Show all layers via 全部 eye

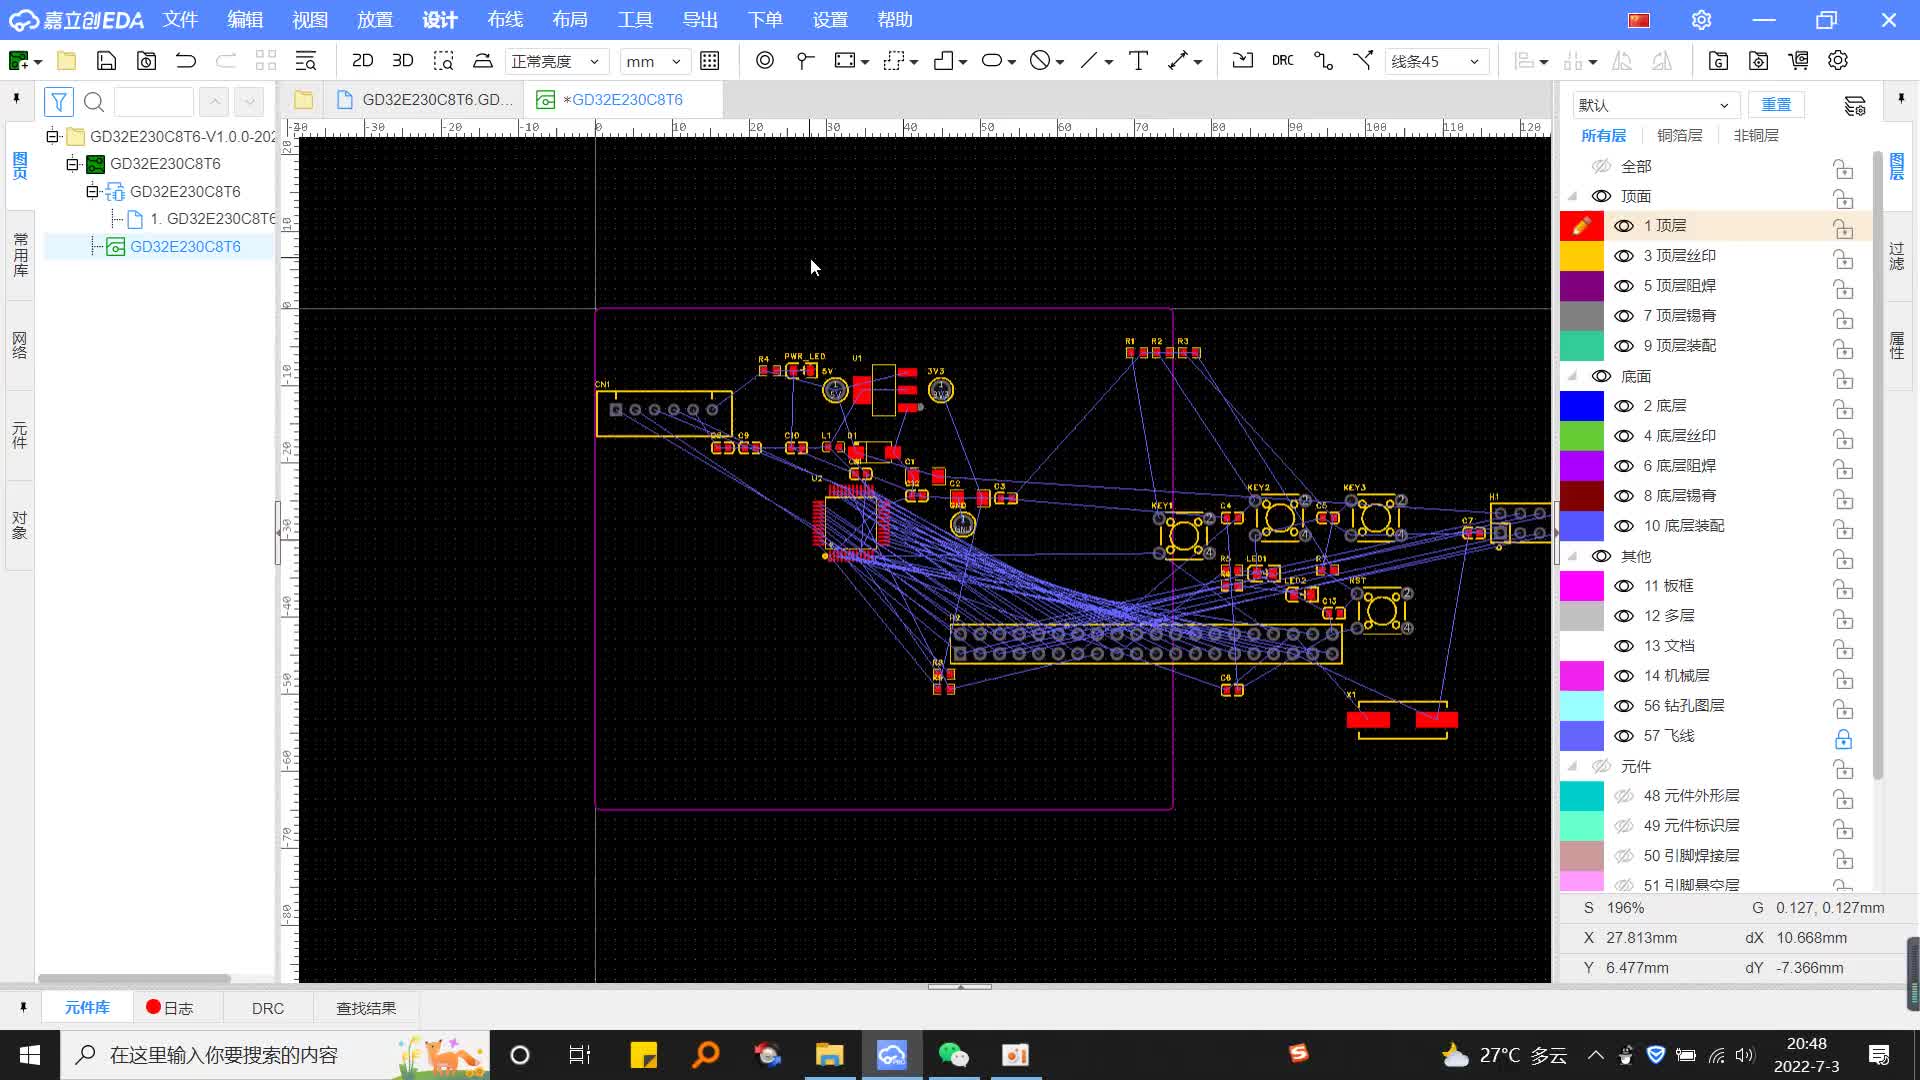[x=1601, y=166]
